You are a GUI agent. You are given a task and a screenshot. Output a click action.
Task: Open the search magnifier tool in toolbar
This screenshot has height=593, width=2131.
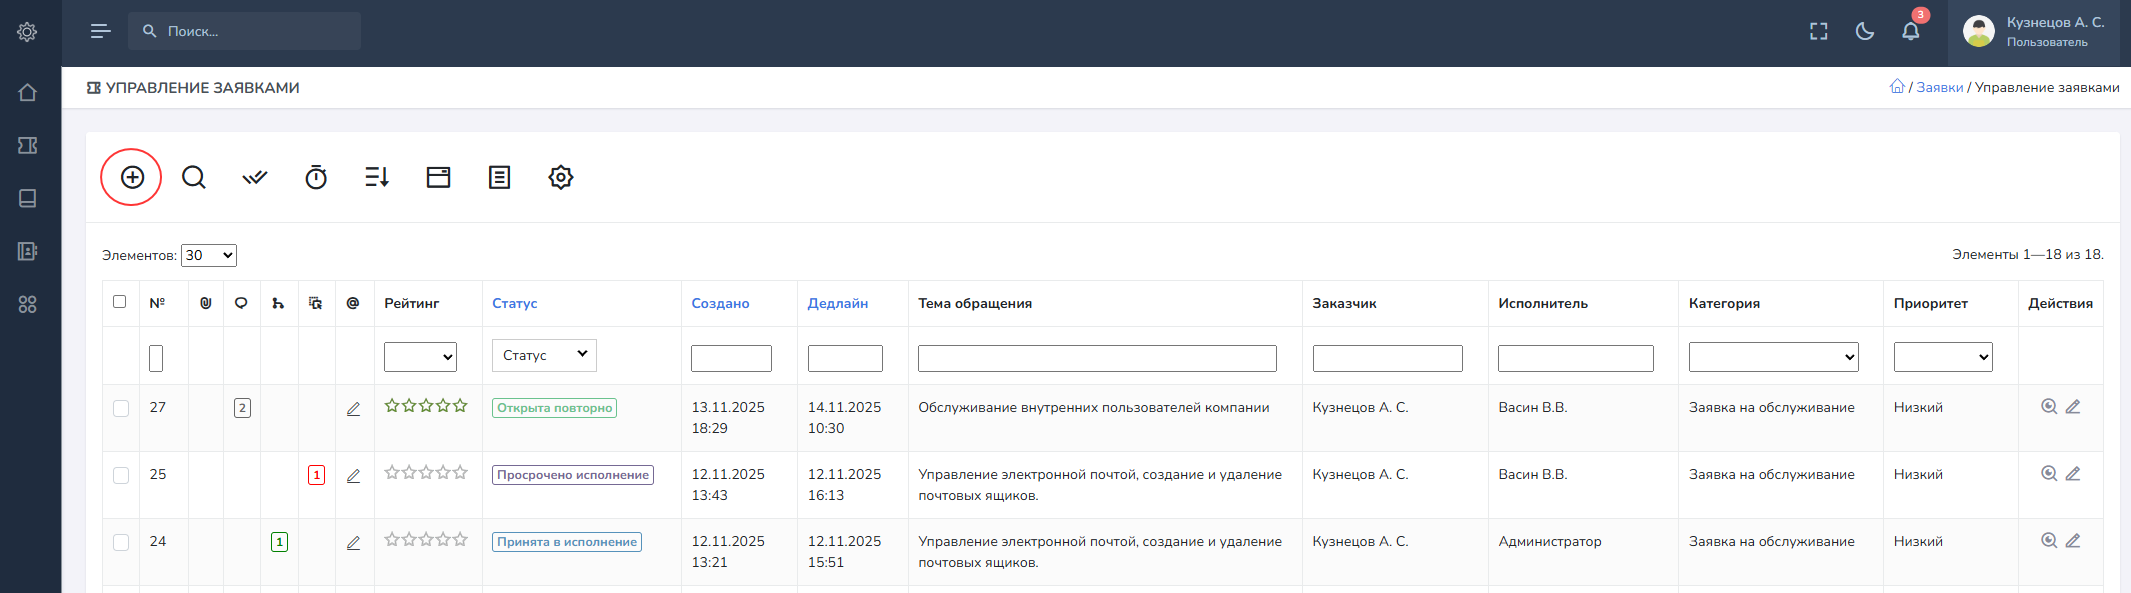[194, 177]
